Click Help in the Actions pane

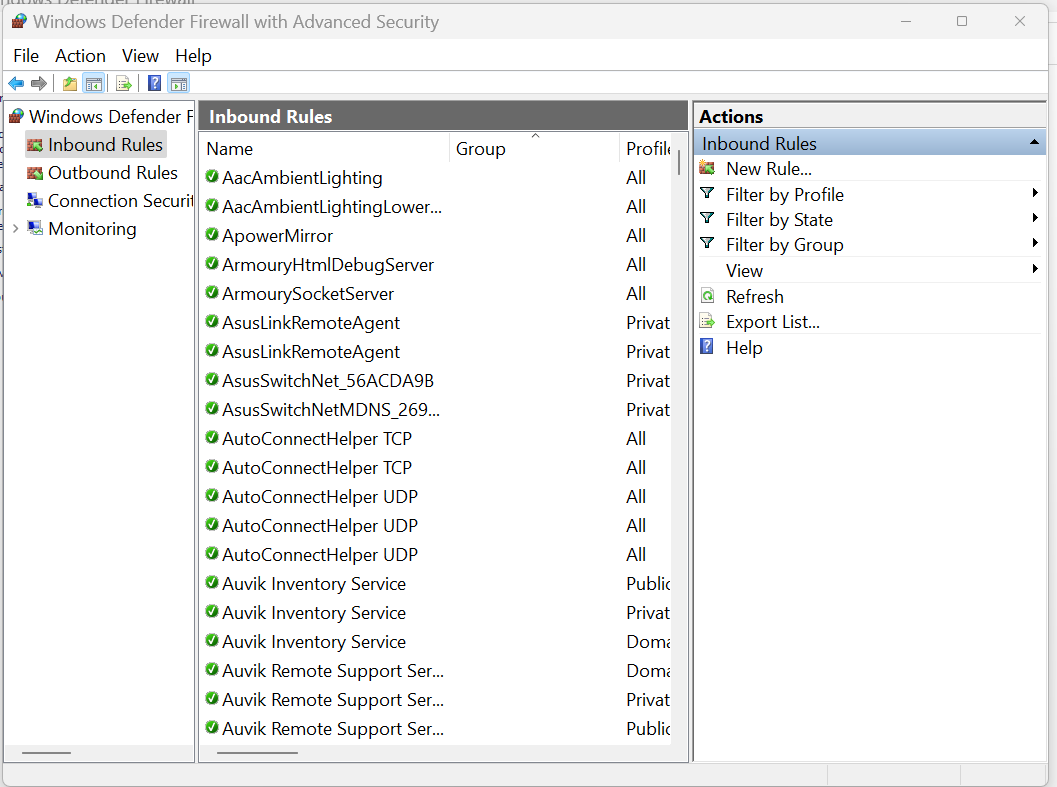[744, 348]
